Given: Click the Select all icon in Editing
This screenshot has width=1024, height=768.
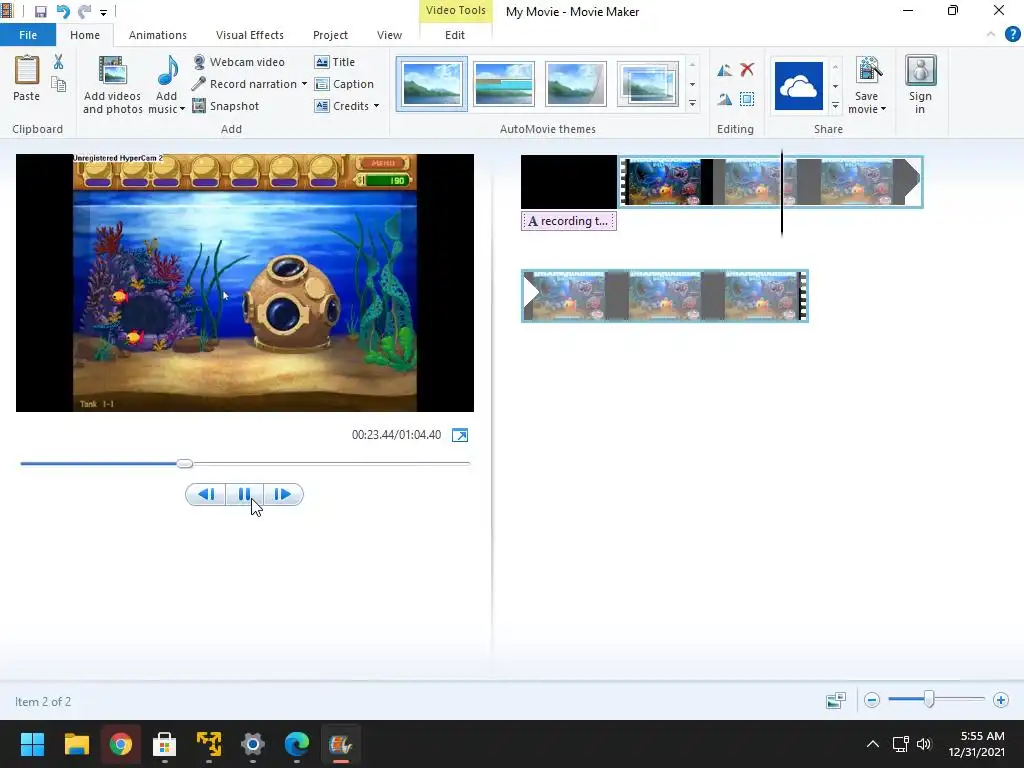Looking at the screenshot, I should coord(747,99).
